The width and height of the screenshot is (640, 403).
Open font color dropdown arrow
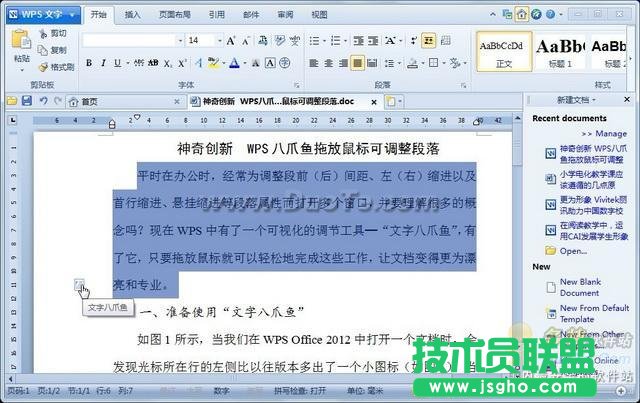(244, 63)
